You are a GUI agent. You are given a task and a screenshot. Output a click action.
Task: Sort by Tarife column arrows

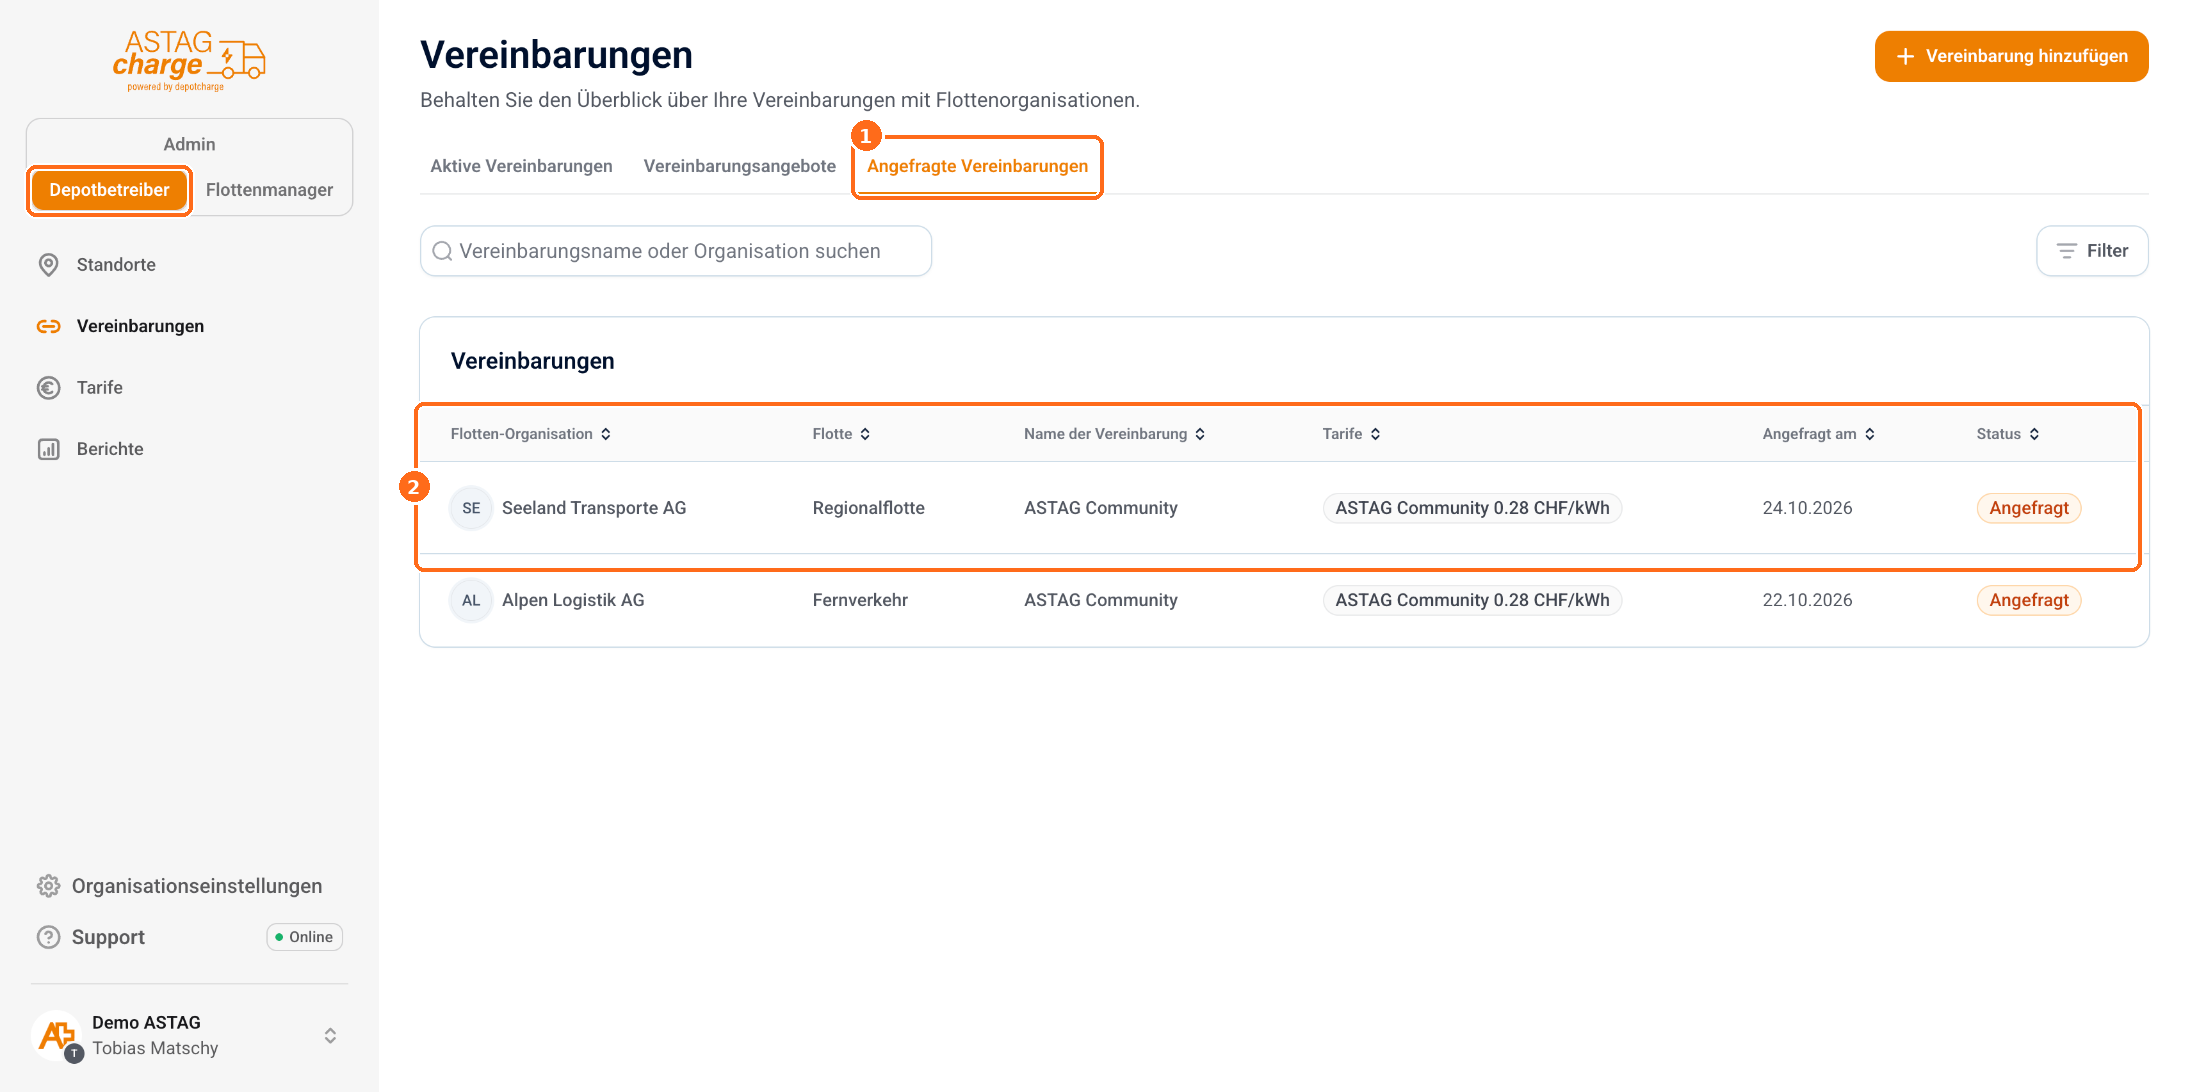point(1375,434)
